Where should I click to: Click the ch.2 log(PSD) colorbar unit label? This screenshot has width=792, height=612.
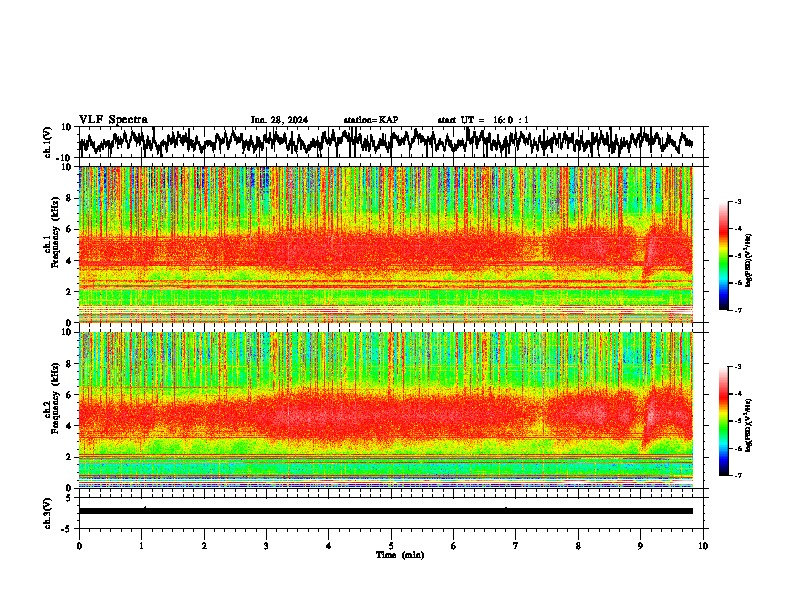coord(748,425)
